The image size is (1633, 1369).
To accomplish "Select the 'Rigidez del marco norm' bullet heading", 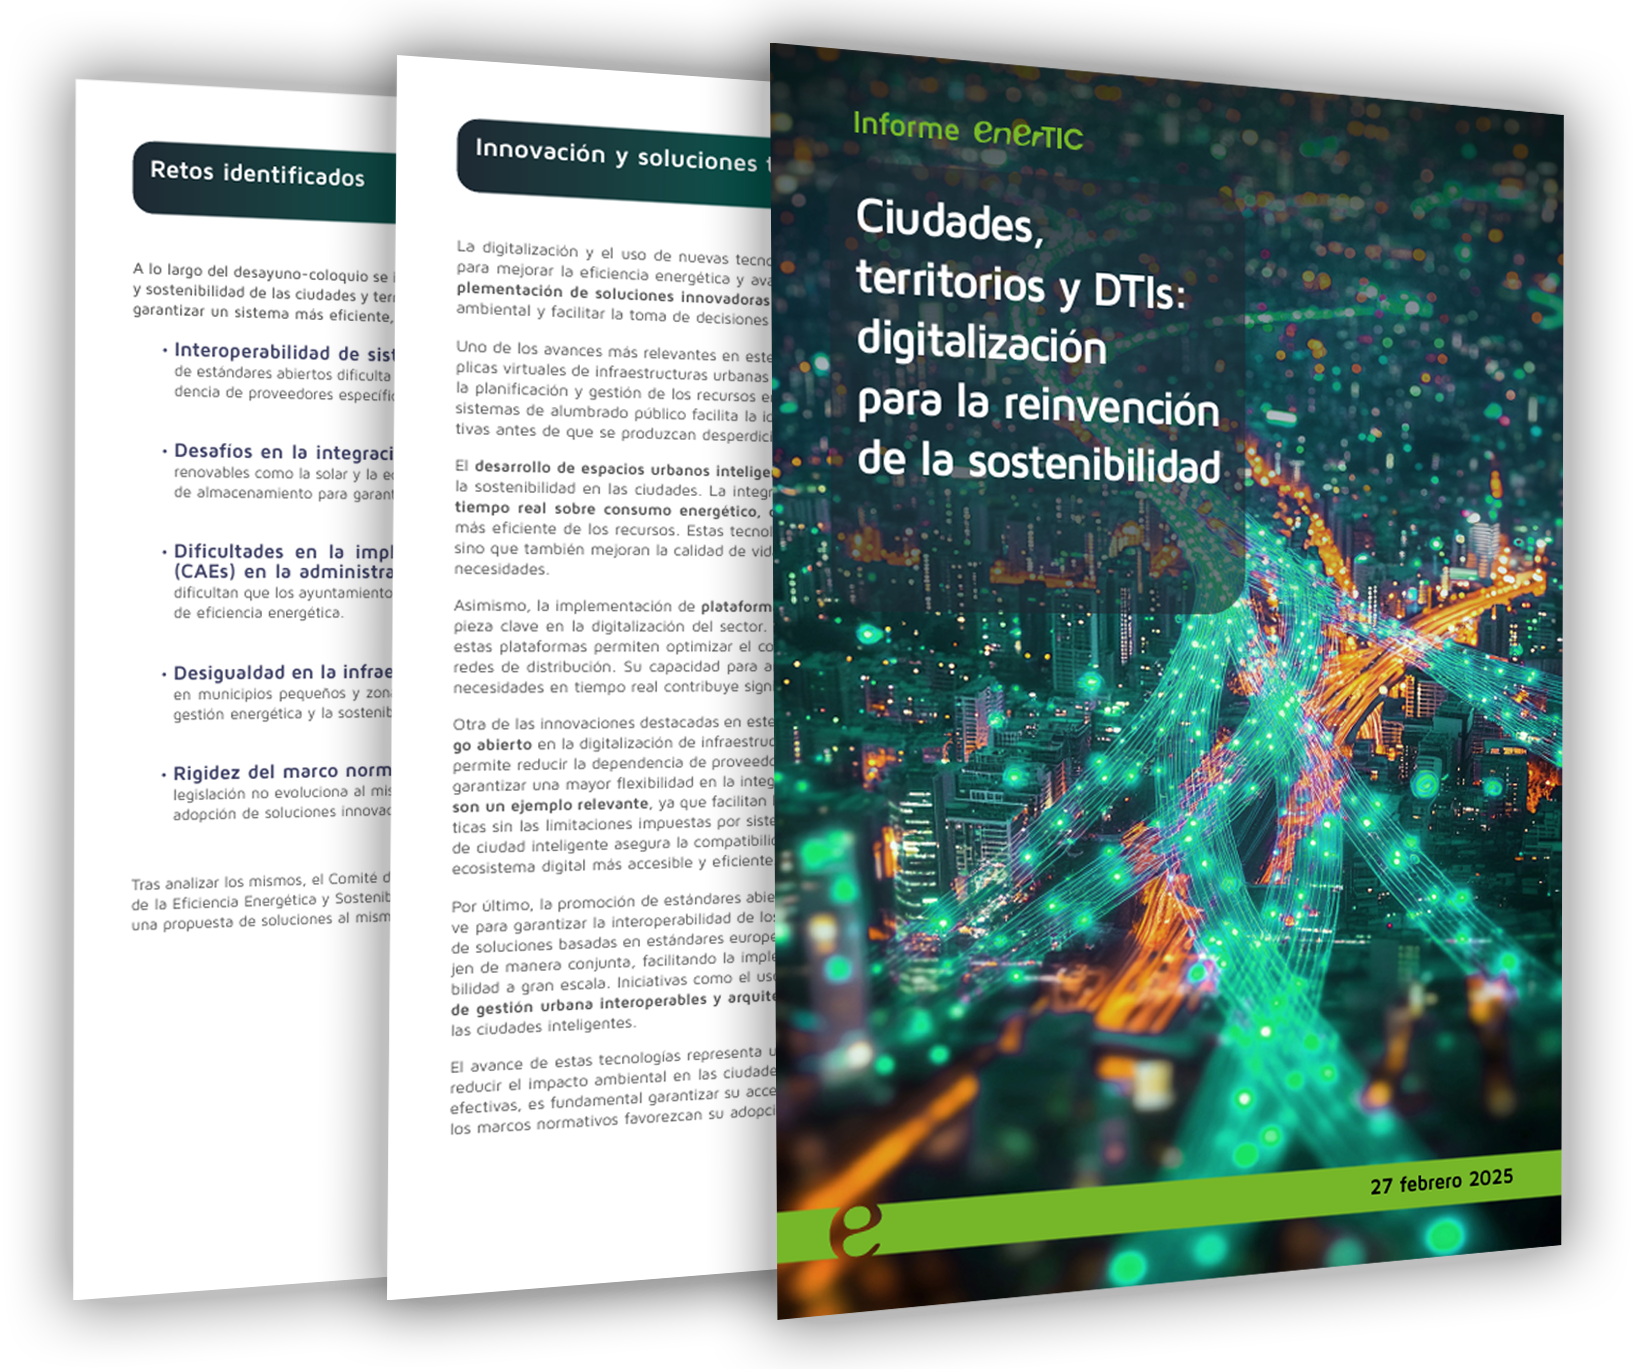I will (x=282, y=772).
